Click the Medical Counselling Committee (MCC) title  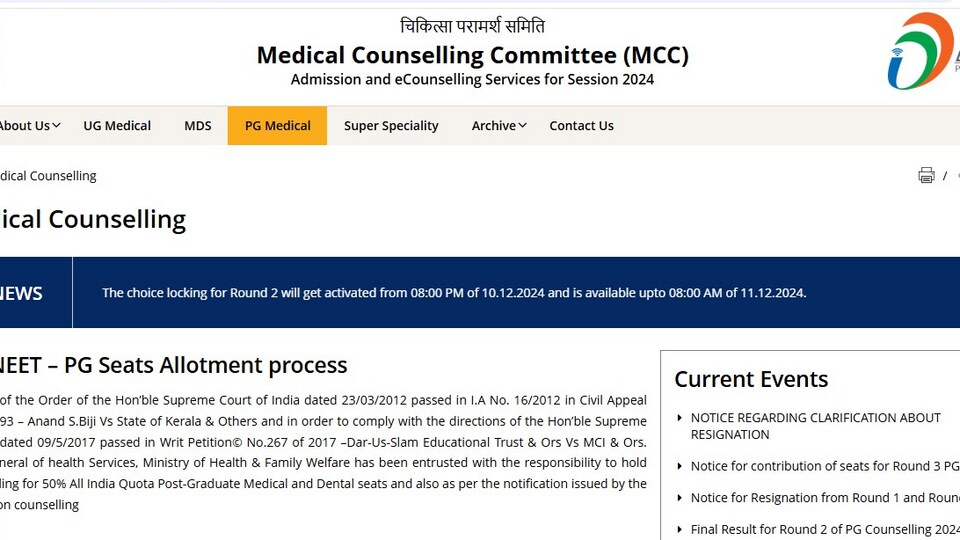pyautogui.click(x=473, y=55)
